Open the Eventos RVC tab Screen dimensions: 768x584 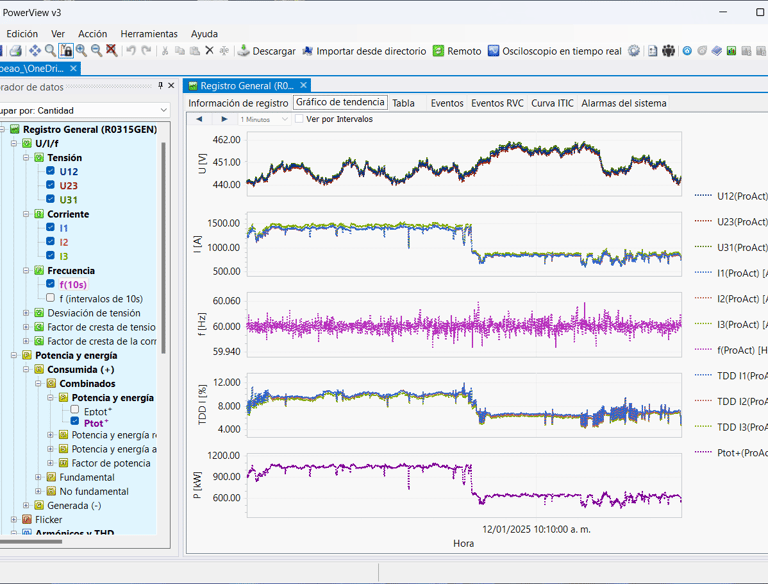pos(497,103)
